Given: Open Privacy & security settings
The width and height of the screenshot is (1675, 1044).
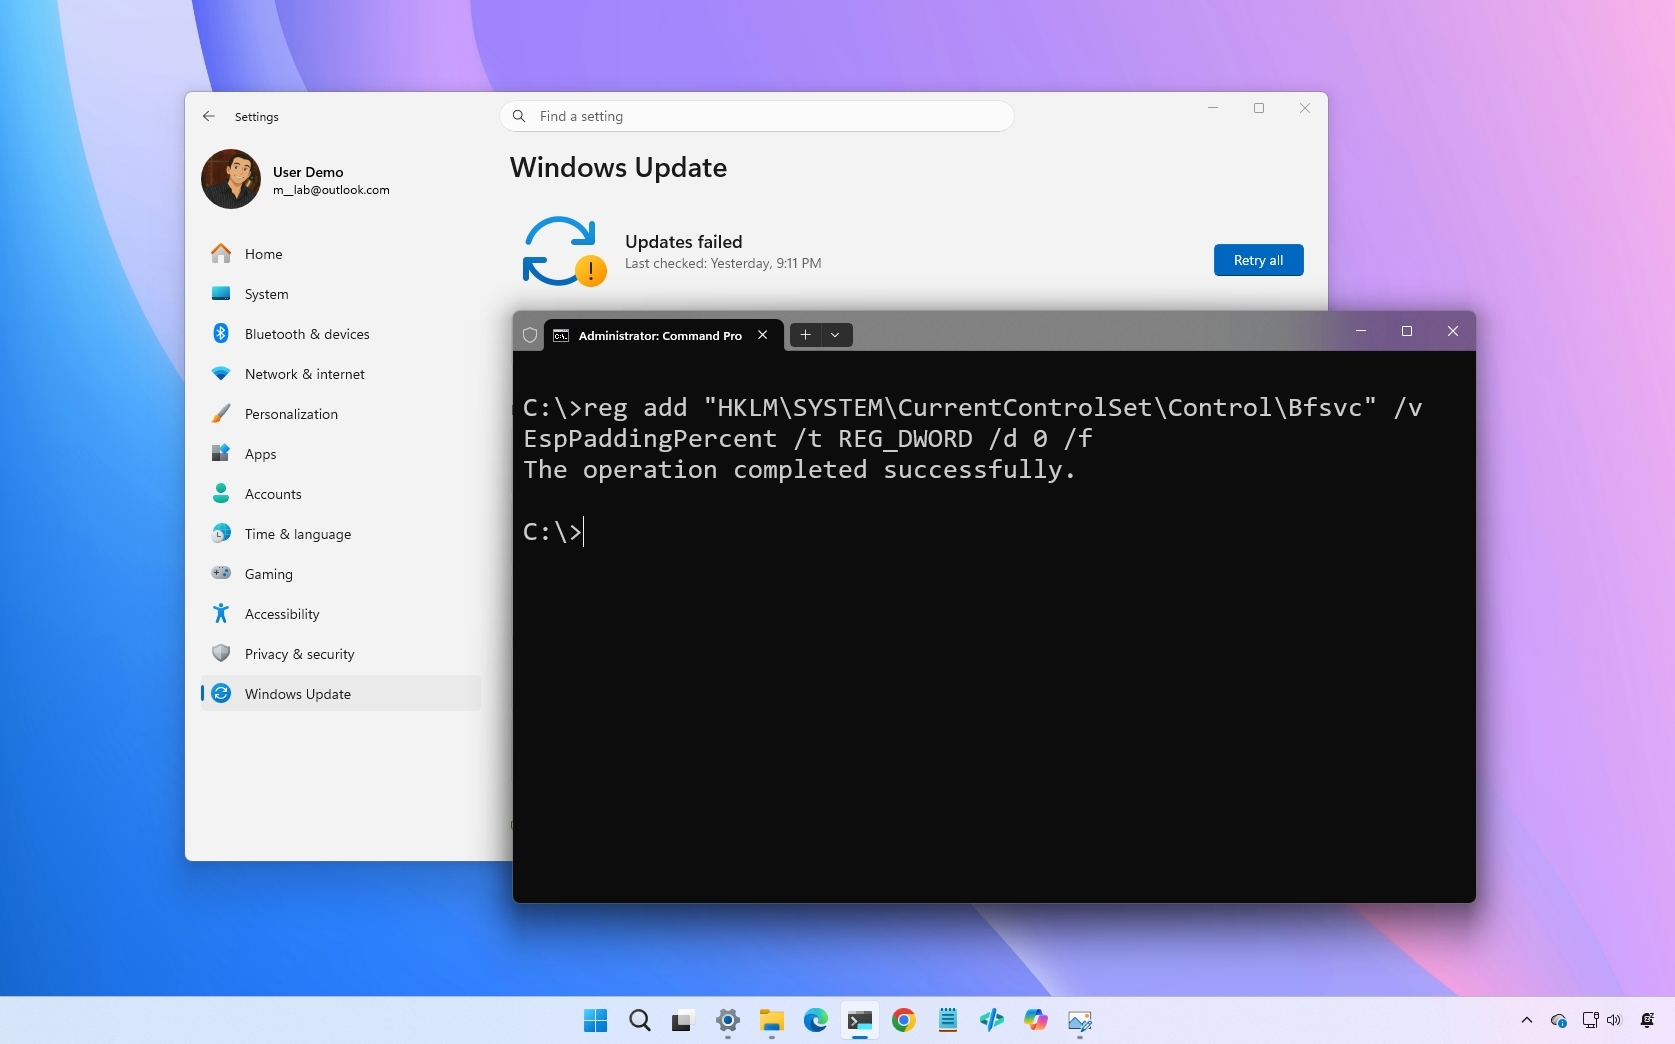Looking at the screenshot, I should [340, 654].
